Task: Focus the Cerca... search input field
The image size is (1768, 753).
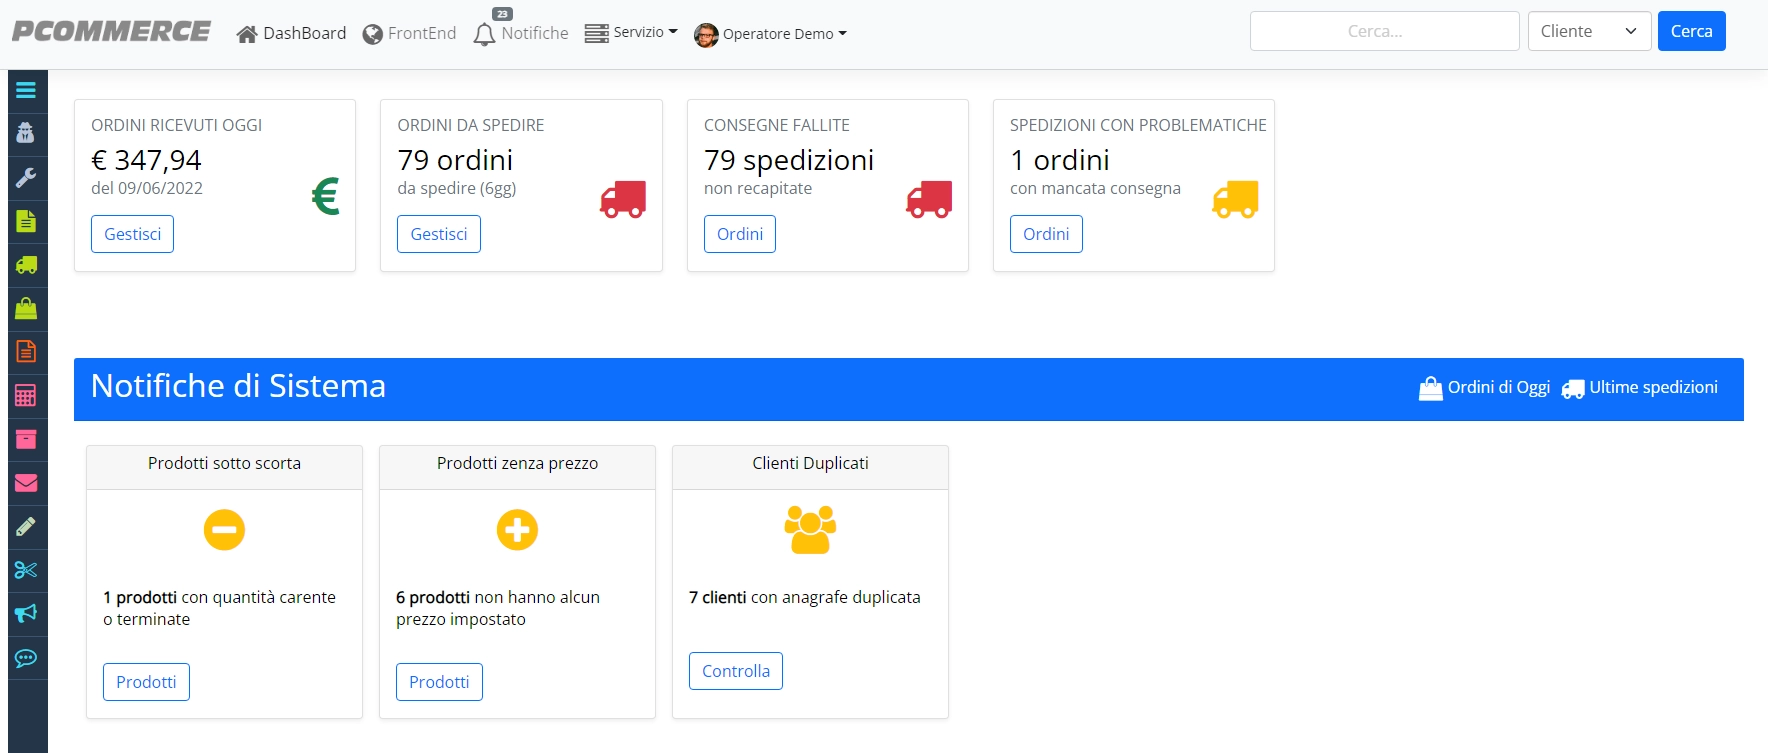Action: 1384,31
